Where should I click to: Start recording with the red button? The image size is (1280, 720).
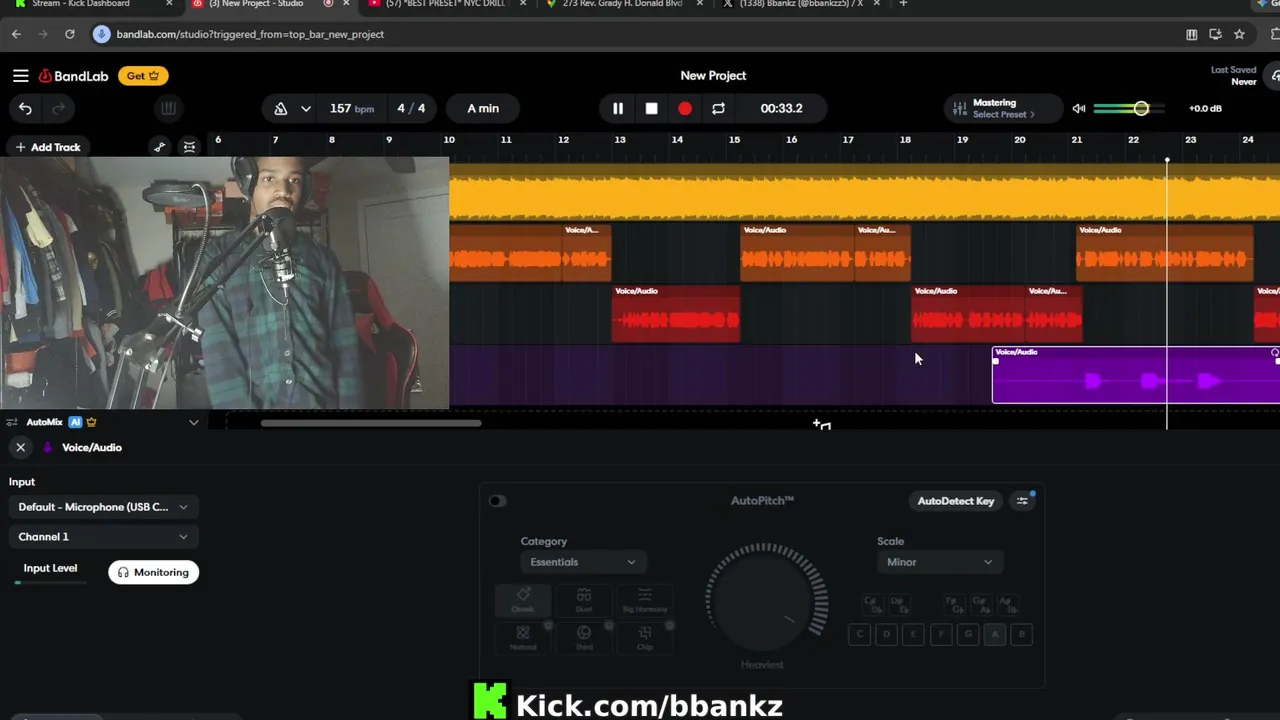tap(685, 108)
